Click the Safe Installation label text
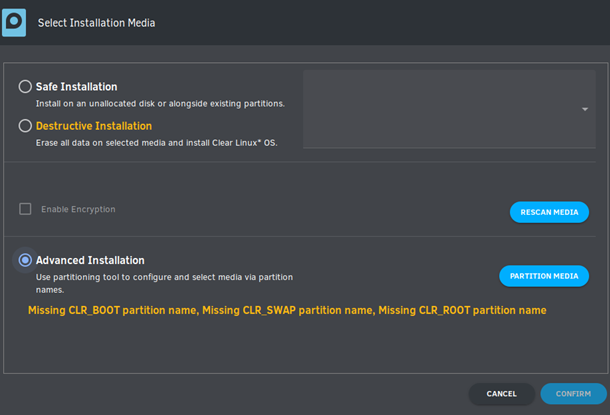The image size is (610, 415). coord(77,86)
